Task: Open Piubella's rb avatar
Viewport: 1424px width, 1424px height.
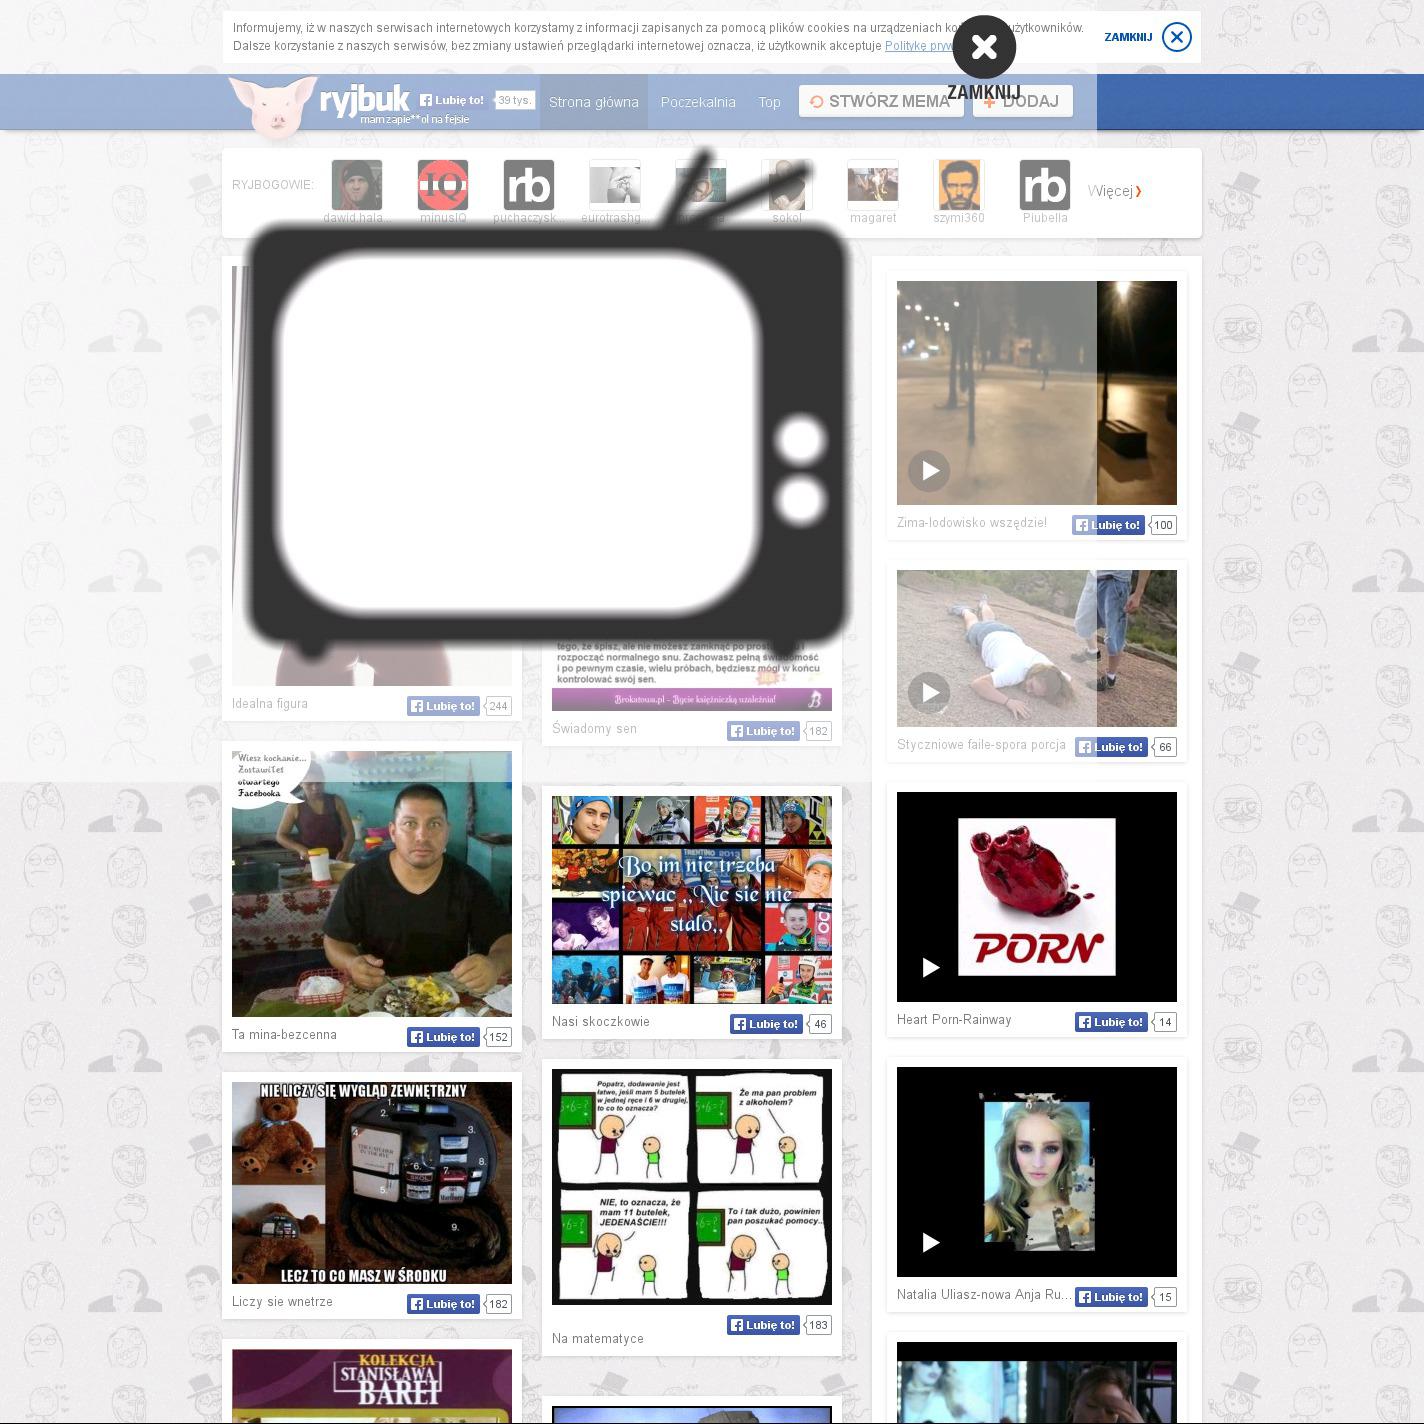Action: pos(1045,185)
